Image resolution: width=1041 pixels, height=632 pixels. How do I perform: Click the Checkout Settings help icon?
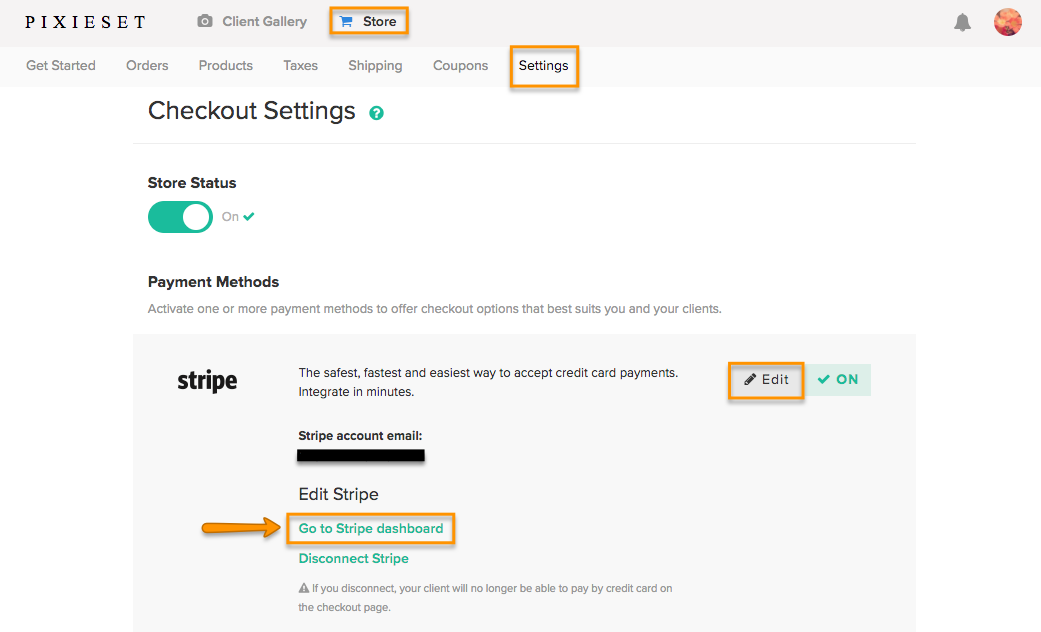pos(376,113)
